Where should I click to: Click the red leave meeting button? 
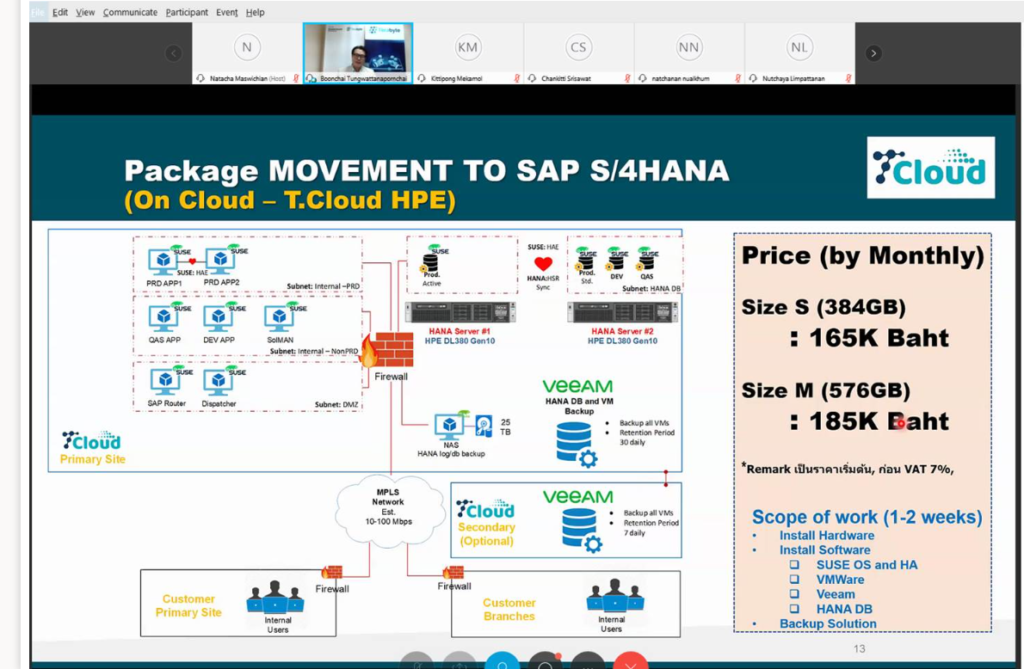(x=630, y=661)
